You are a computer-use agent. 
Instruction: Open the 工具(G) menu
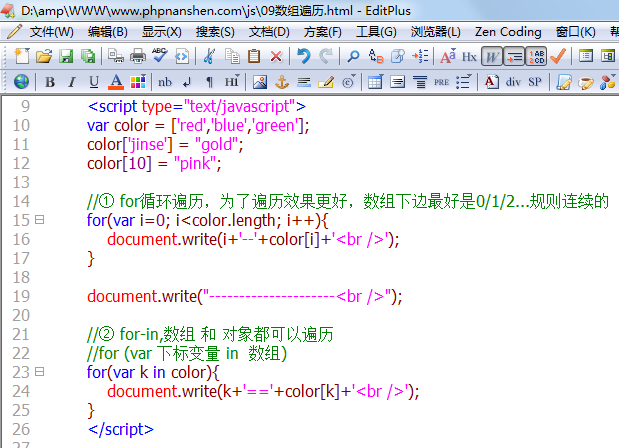click(x=376, y=32)
